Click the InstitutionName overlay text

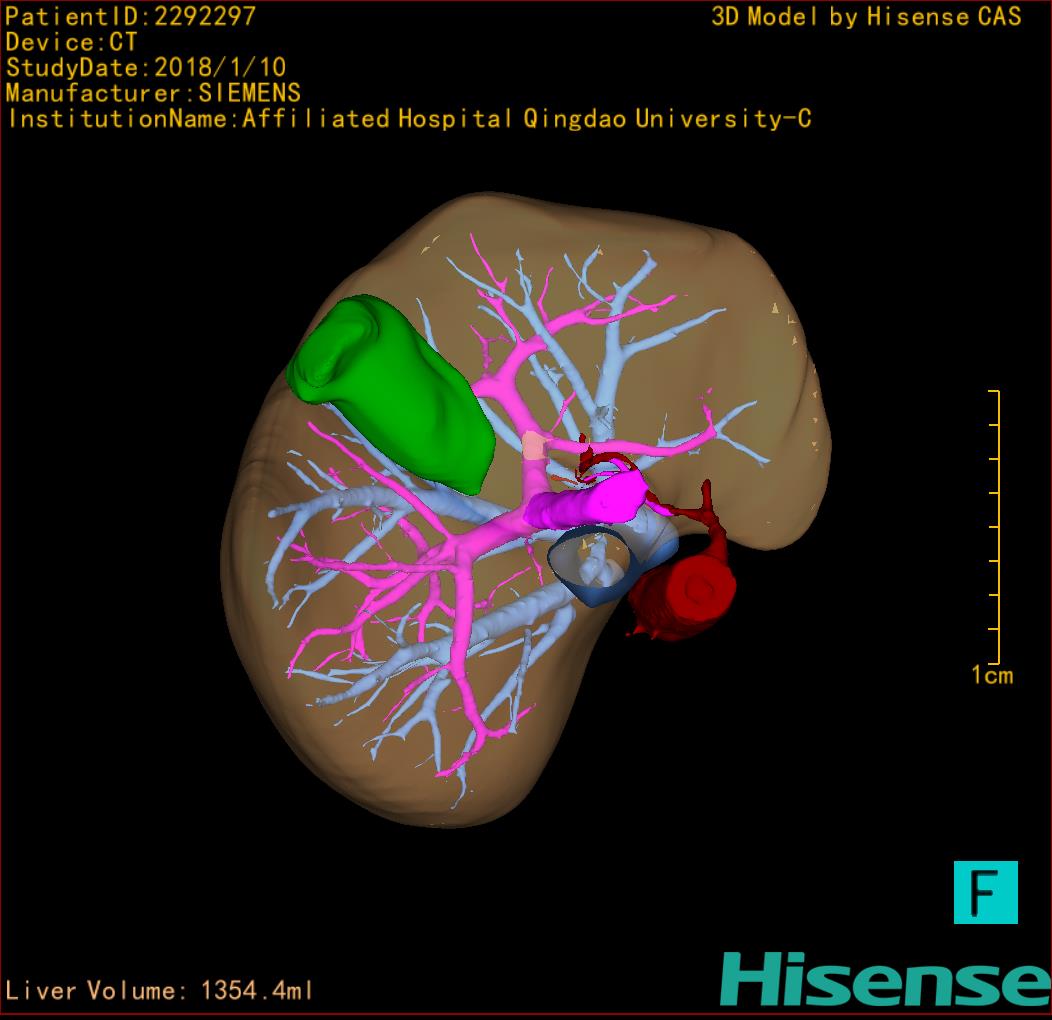[x=408, y=119]
